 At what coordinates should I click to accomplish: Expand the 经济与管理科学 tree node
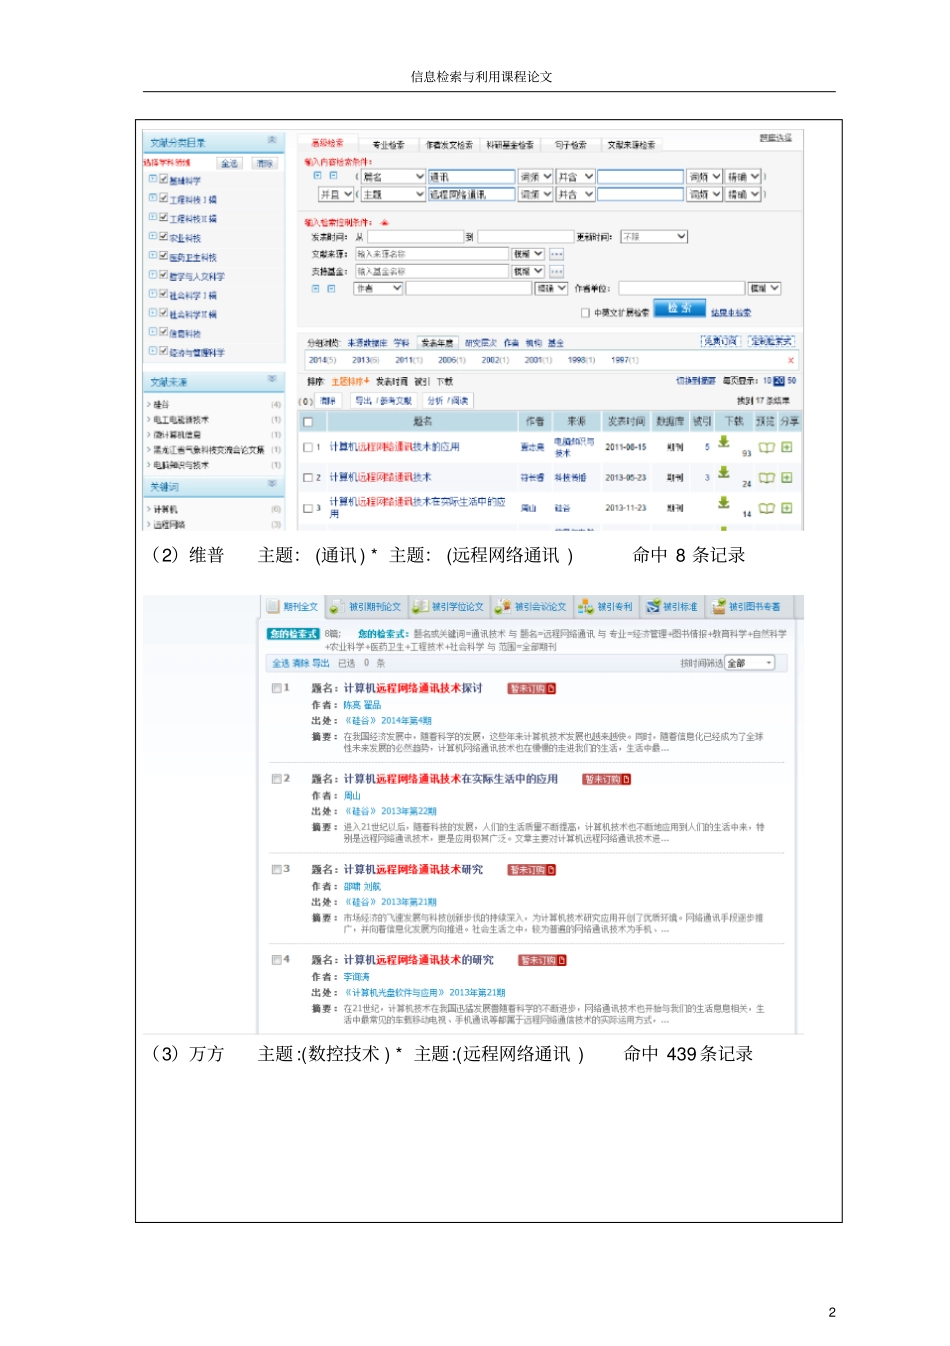[x=152, y=351]
